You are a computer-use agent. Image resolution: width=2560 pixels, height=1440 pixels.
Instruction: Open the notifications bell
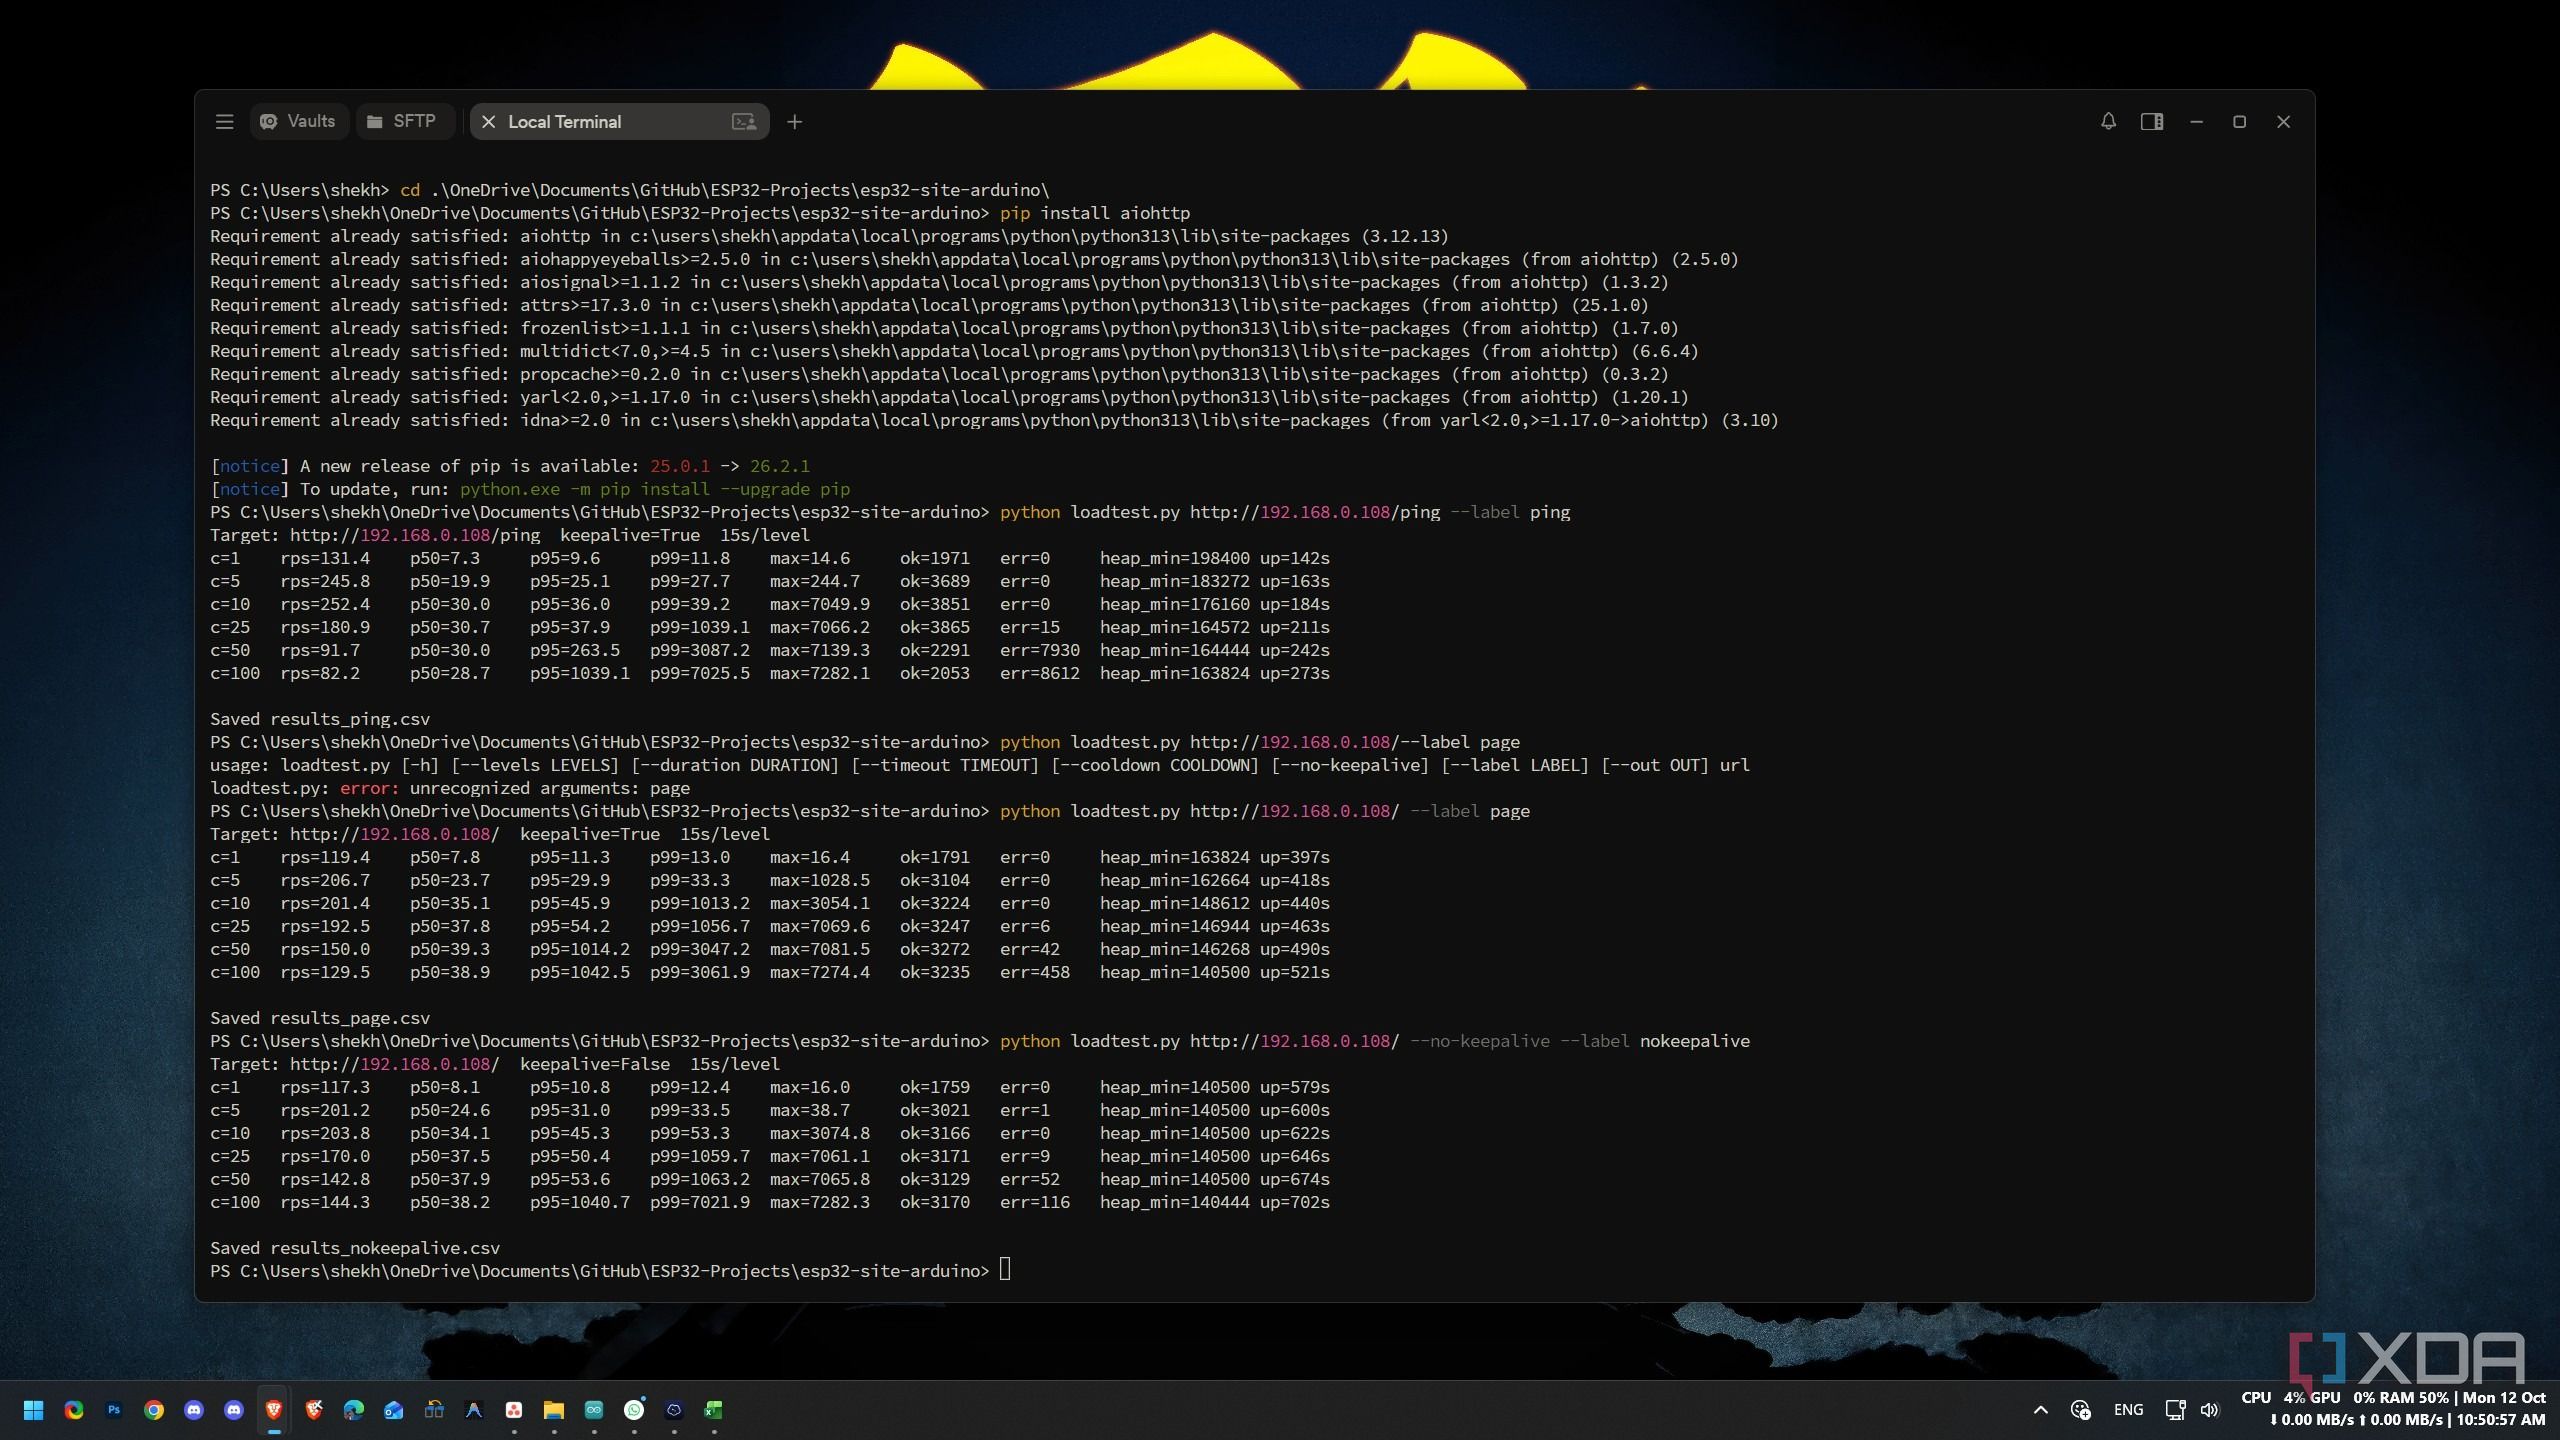pos(2108,122)
